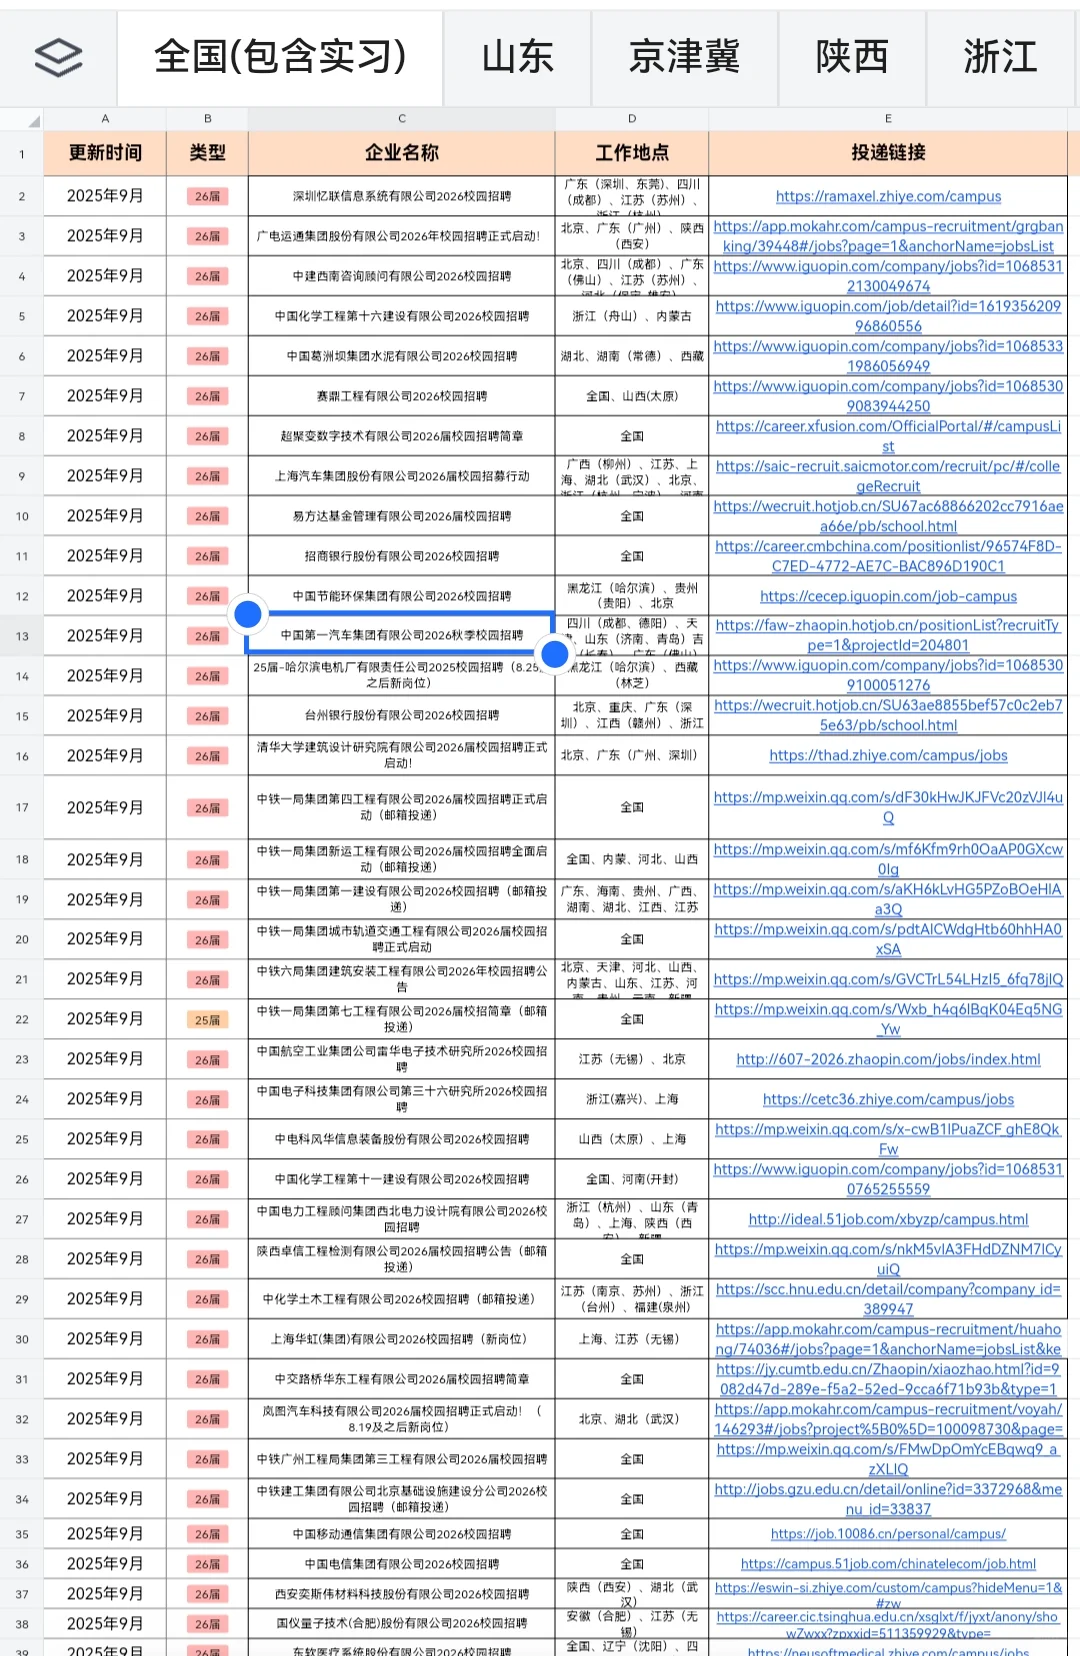
Task: Open thad.zhiye.com campus jobs link
Action: click(888, 756)
